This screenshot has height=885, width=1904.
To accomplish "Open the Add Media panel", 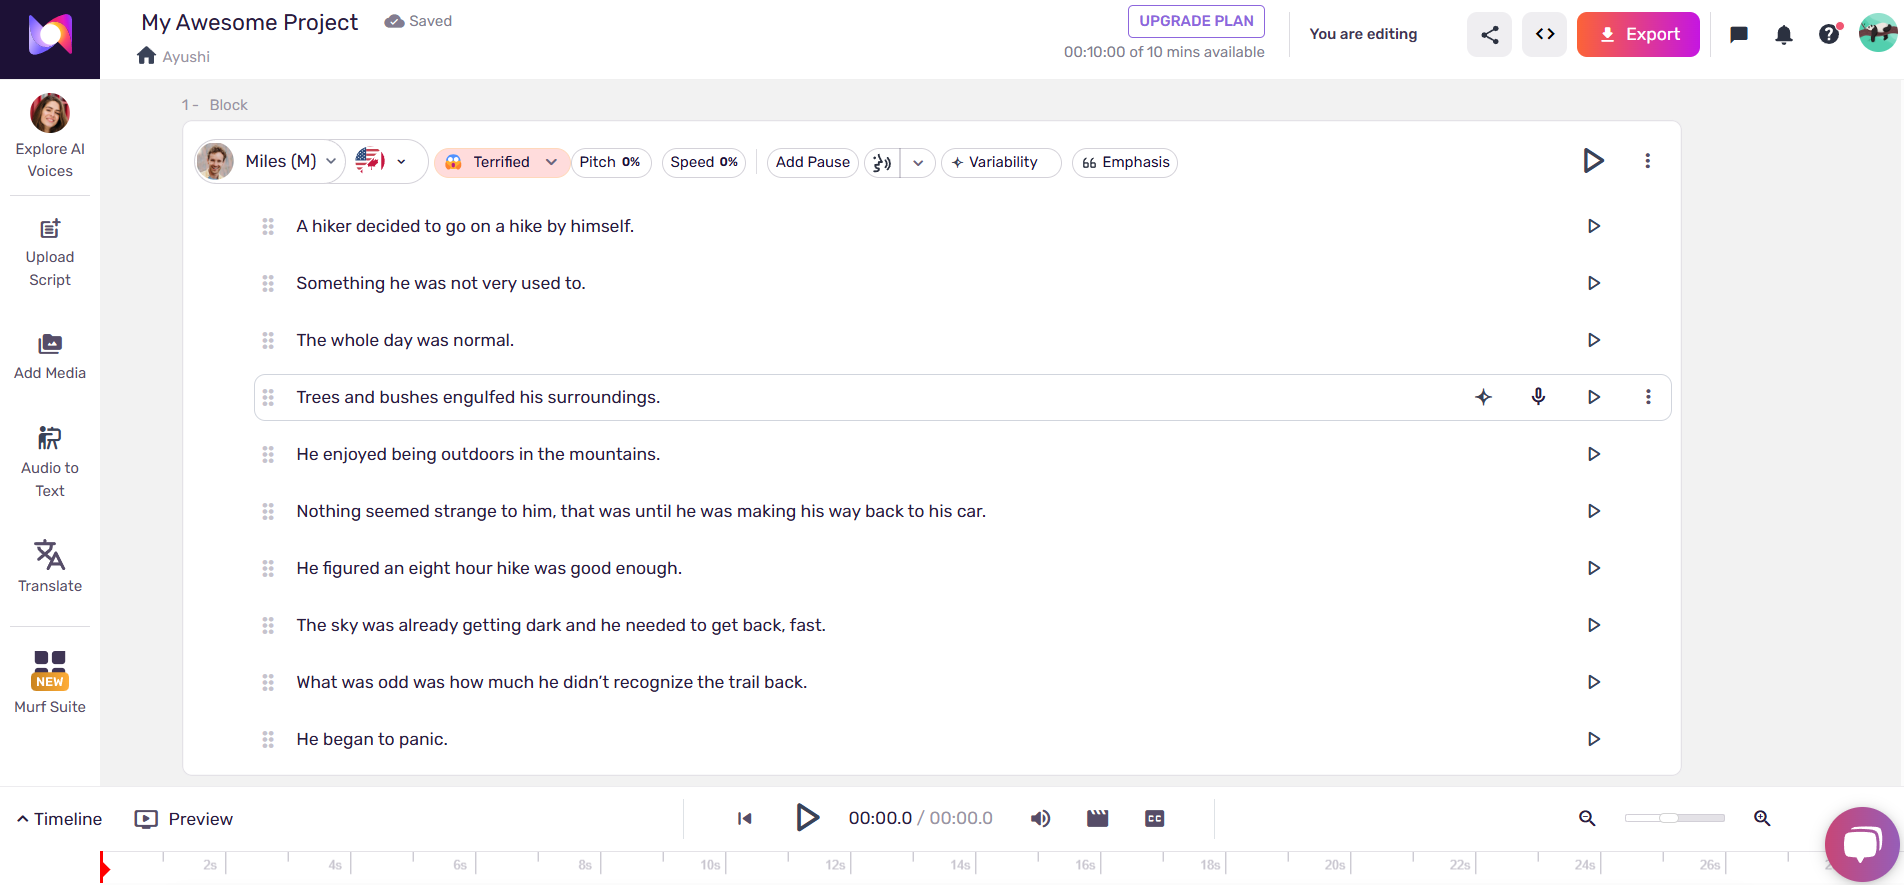I will [x=50, y=357].
